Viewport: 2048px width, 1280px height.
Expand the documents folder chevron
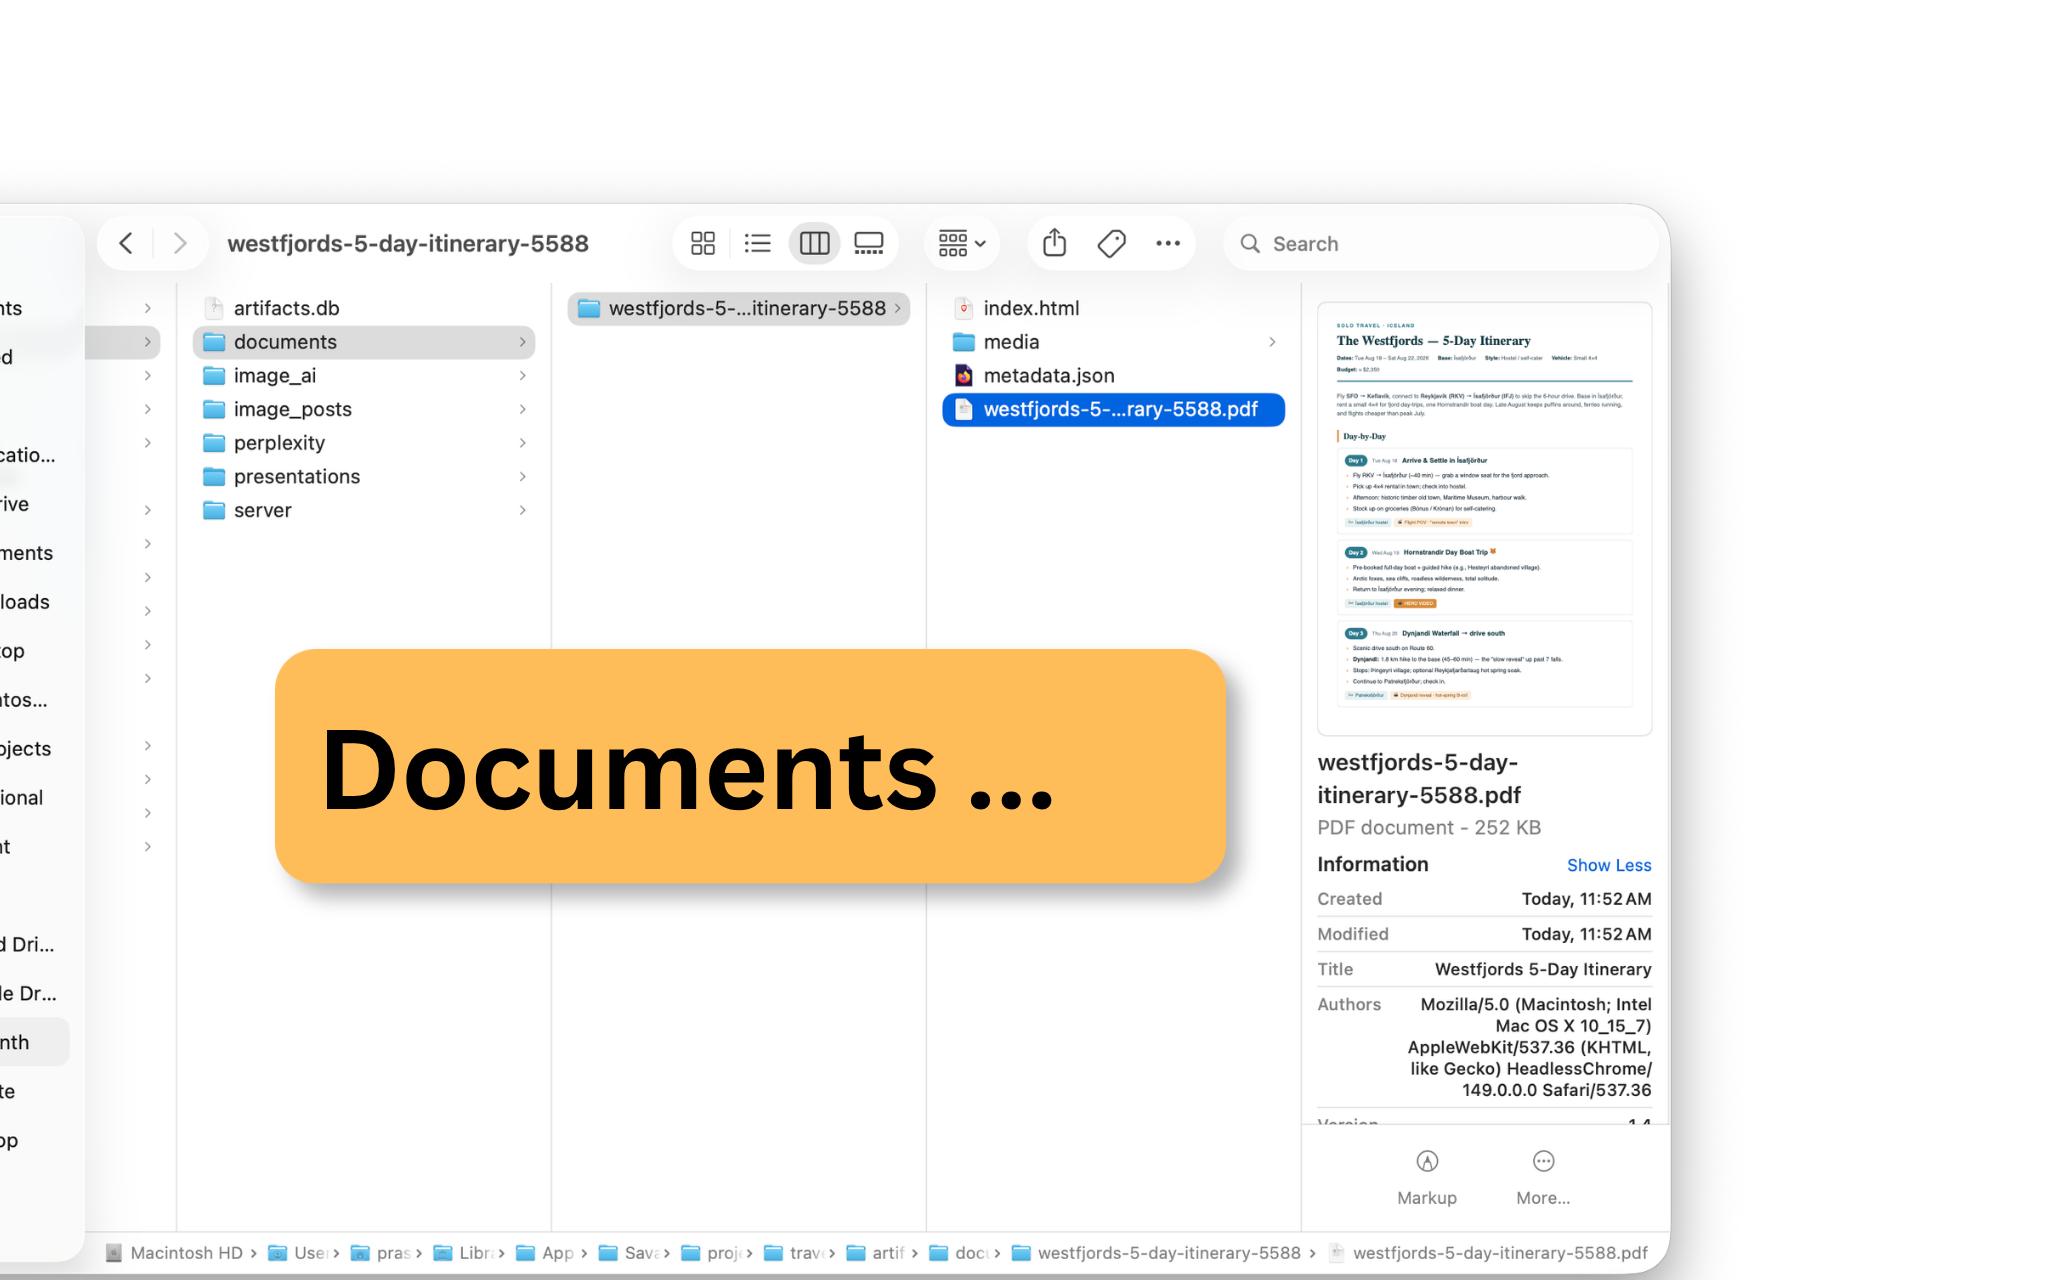tap(522, 342)
